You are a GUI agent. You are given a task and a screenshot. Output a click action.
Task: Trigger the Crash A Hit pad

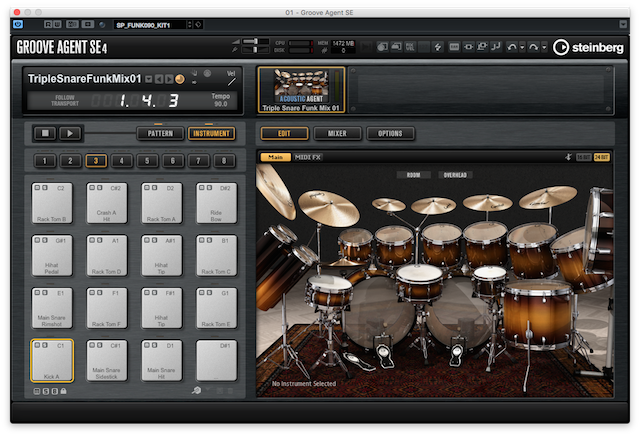point(107,203)
